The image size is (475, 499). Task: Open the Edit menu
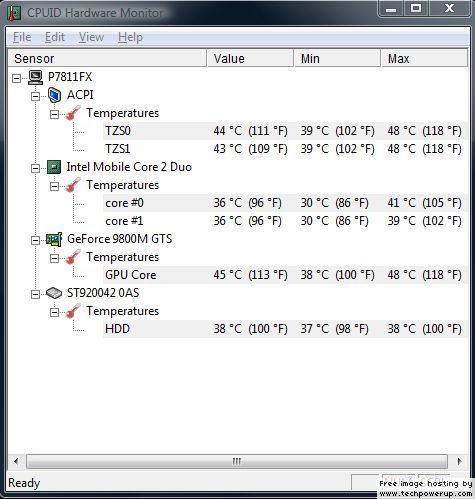(55, 37)
